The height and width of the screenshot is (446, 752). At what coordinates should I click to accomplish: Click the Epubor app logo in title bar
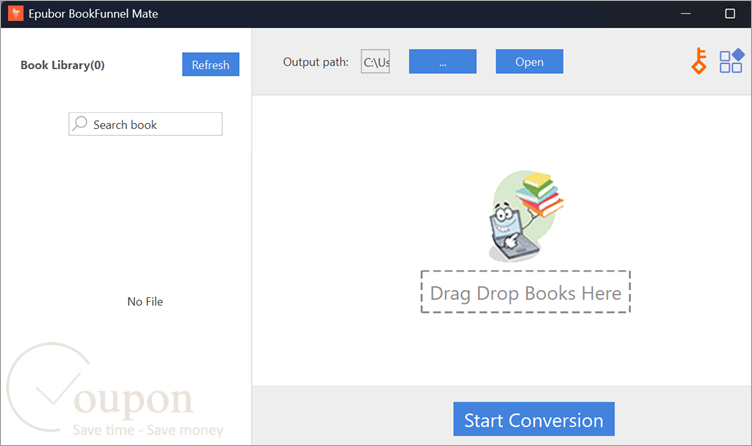[x=15, y=13]
